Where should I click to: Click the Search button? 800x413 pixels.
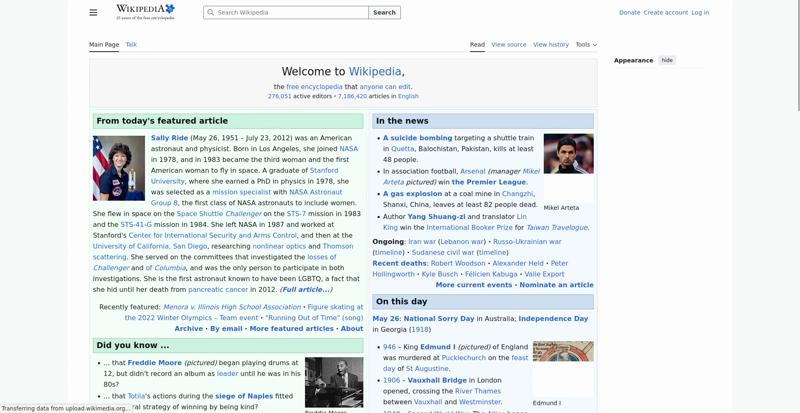[x=384, y=12]
